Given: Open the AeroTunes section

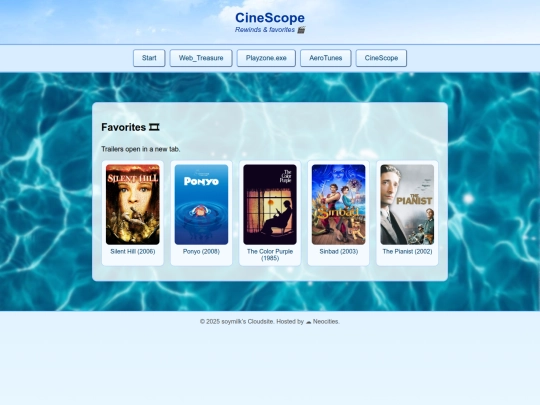Looking at the screenshot, I should tap(325, 58).
